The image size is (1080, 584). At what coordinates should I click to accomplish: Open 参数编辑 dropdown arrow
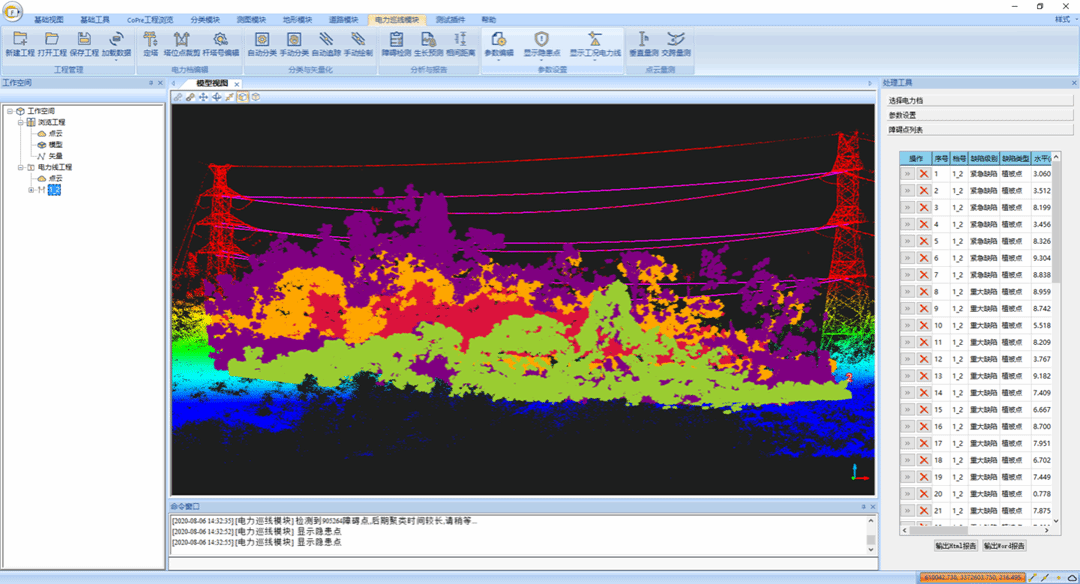click(499, 61)
